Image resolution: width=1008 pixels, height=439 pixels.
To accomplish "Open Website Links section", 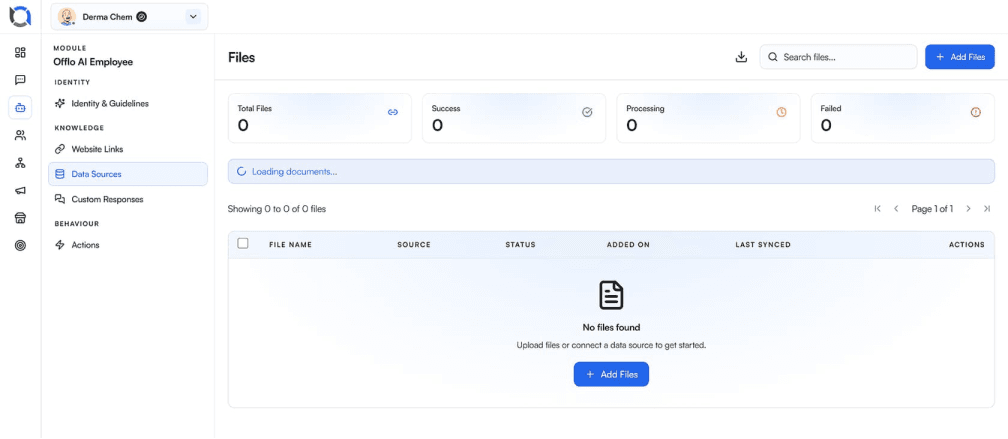I will click(128, 149).
